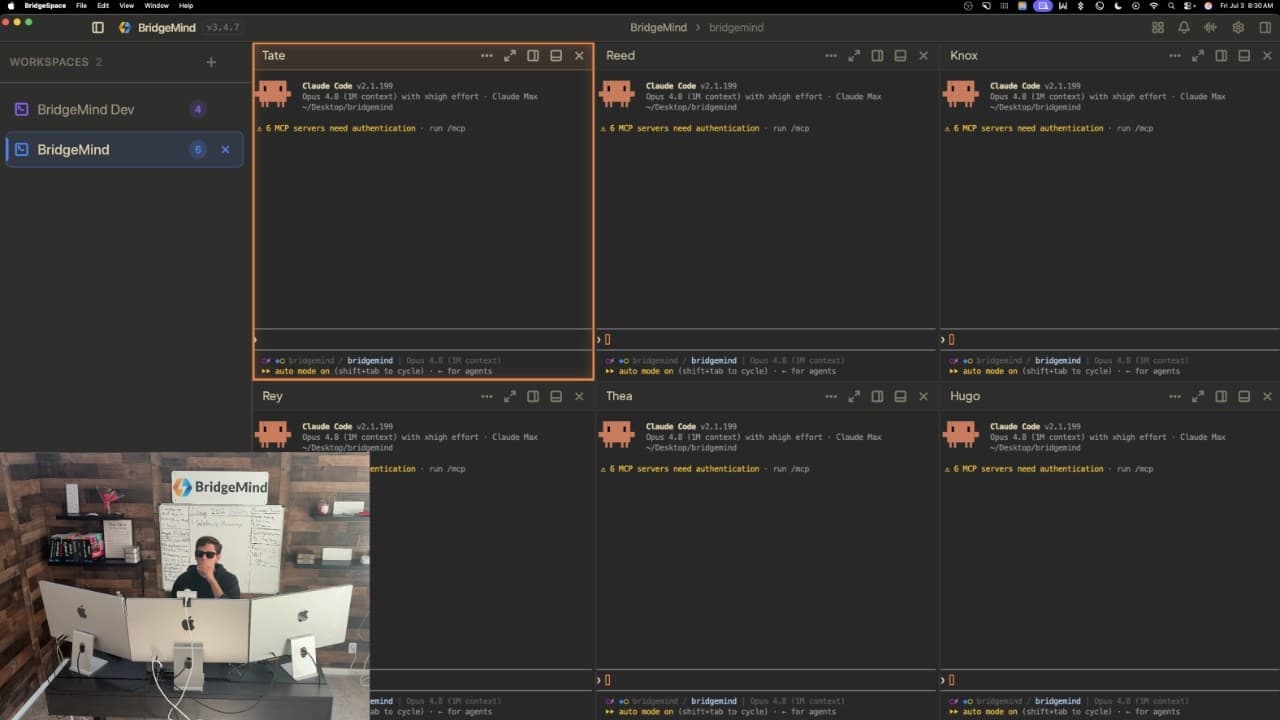1280x720 pixels.
Task: Click the bridgemind breadcrumb in the title bar
Action: (736, 28)
